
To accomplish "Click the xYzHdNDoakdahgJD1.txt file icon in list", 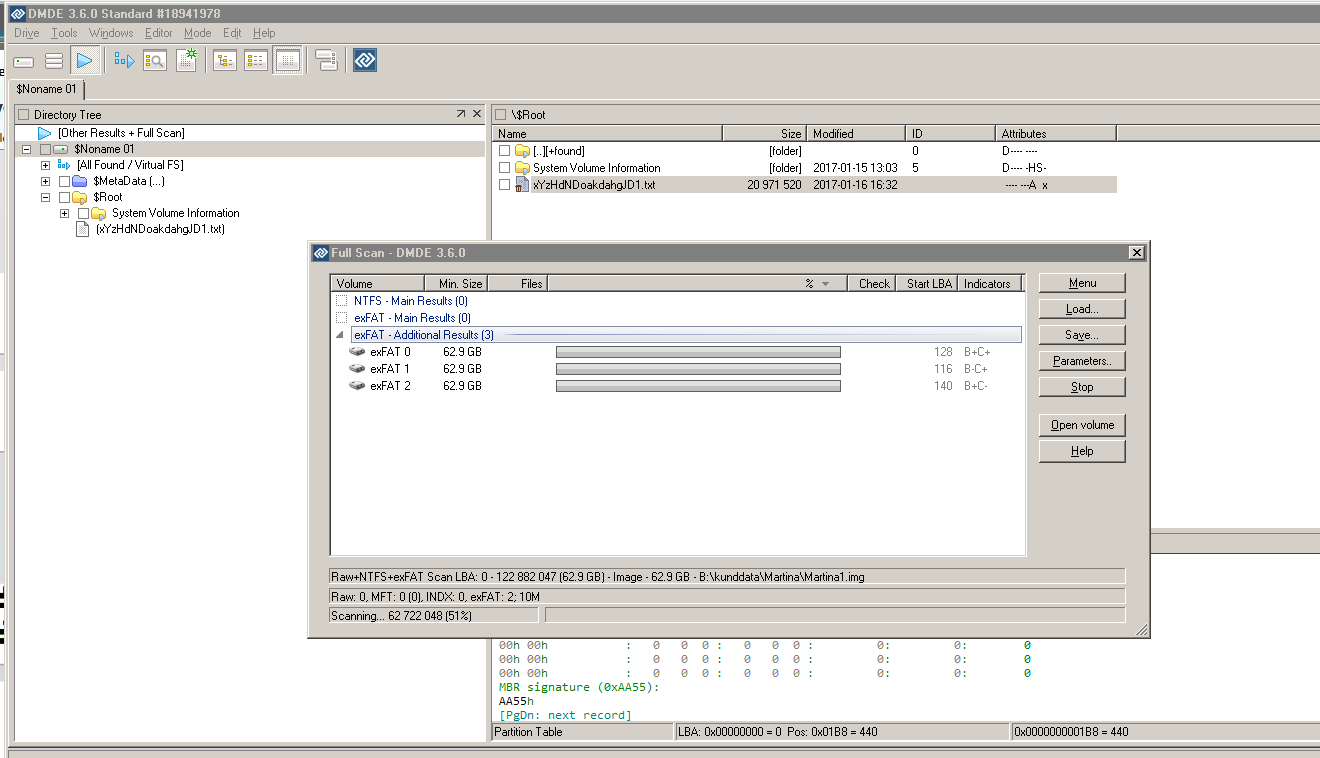I will [x=522, y=185].
